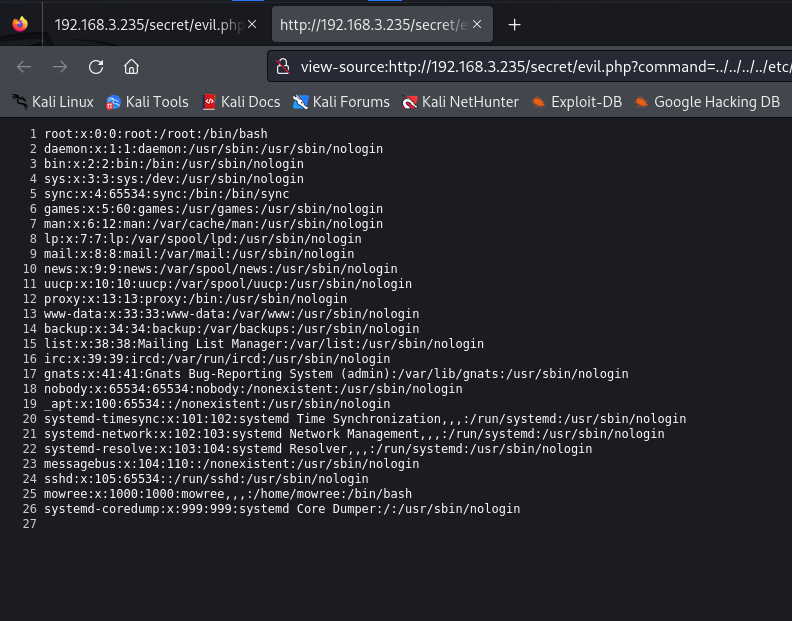Screen dimensions: 792x621
Task: Open the Kali NetHunter bookmark
Action: (461, 102)
